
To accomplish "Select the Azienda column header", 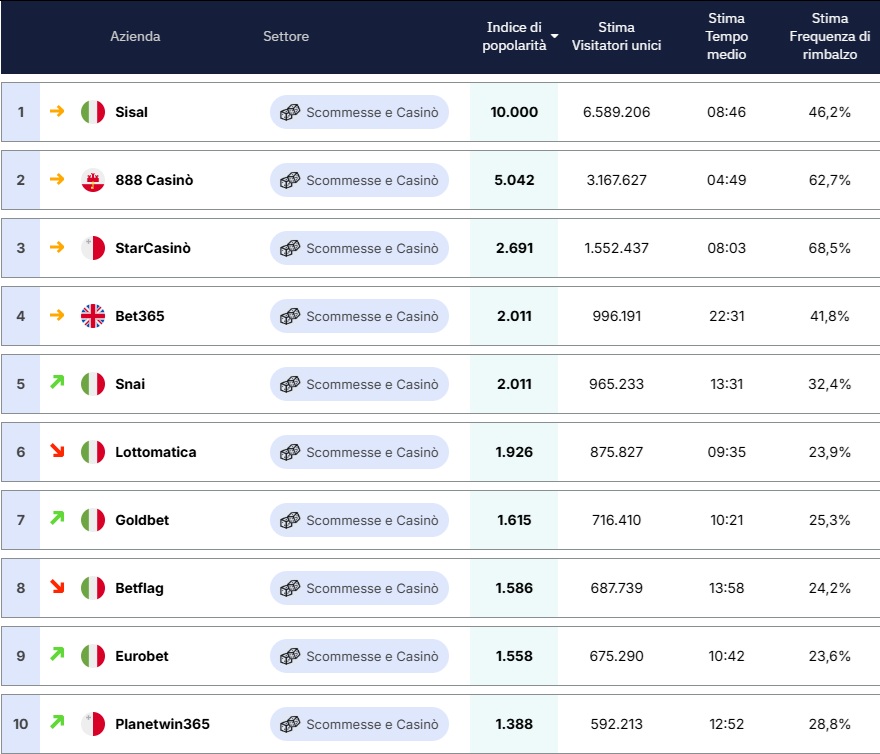I will click(136, 37).
